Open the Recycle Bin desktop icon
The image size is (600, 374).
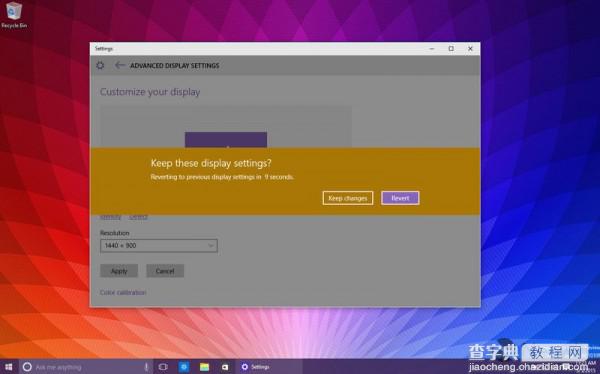click(x=14, y=15)
